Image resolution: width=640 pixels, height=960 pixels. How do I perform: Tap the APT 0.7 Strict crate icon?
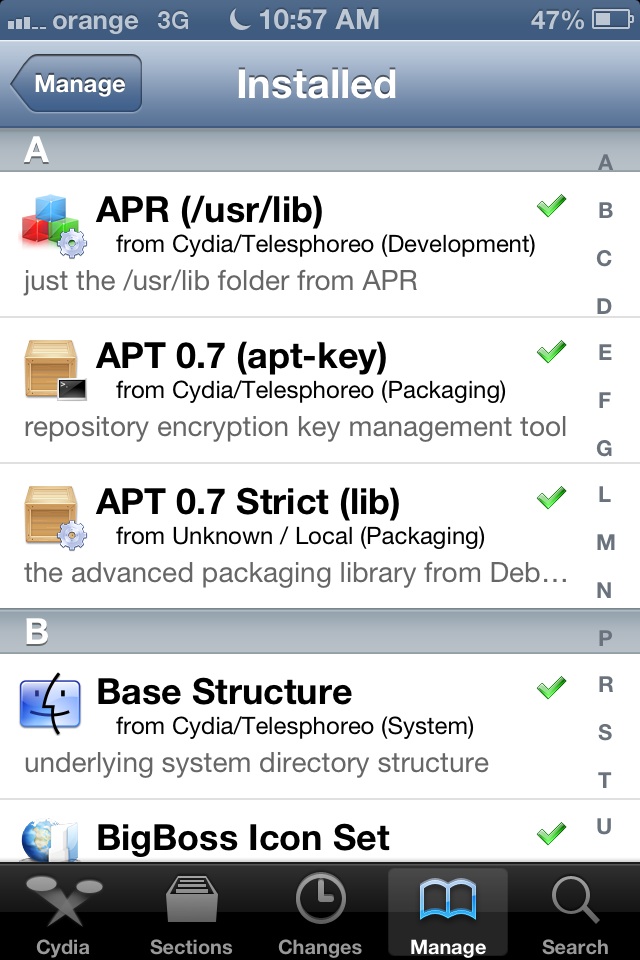55,517
